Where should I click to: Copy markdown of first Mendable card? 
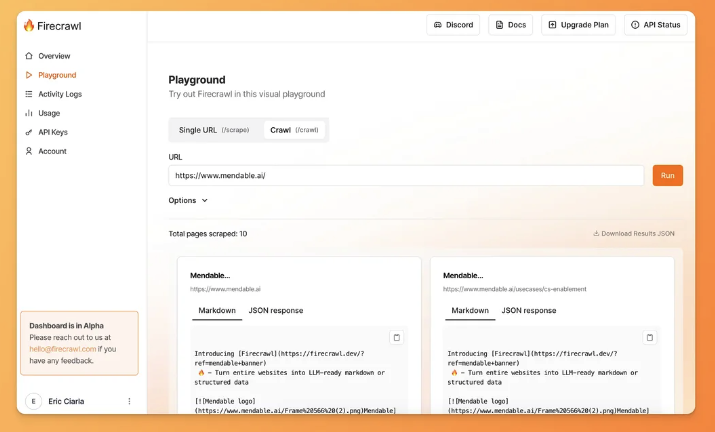tap(396, 338)
